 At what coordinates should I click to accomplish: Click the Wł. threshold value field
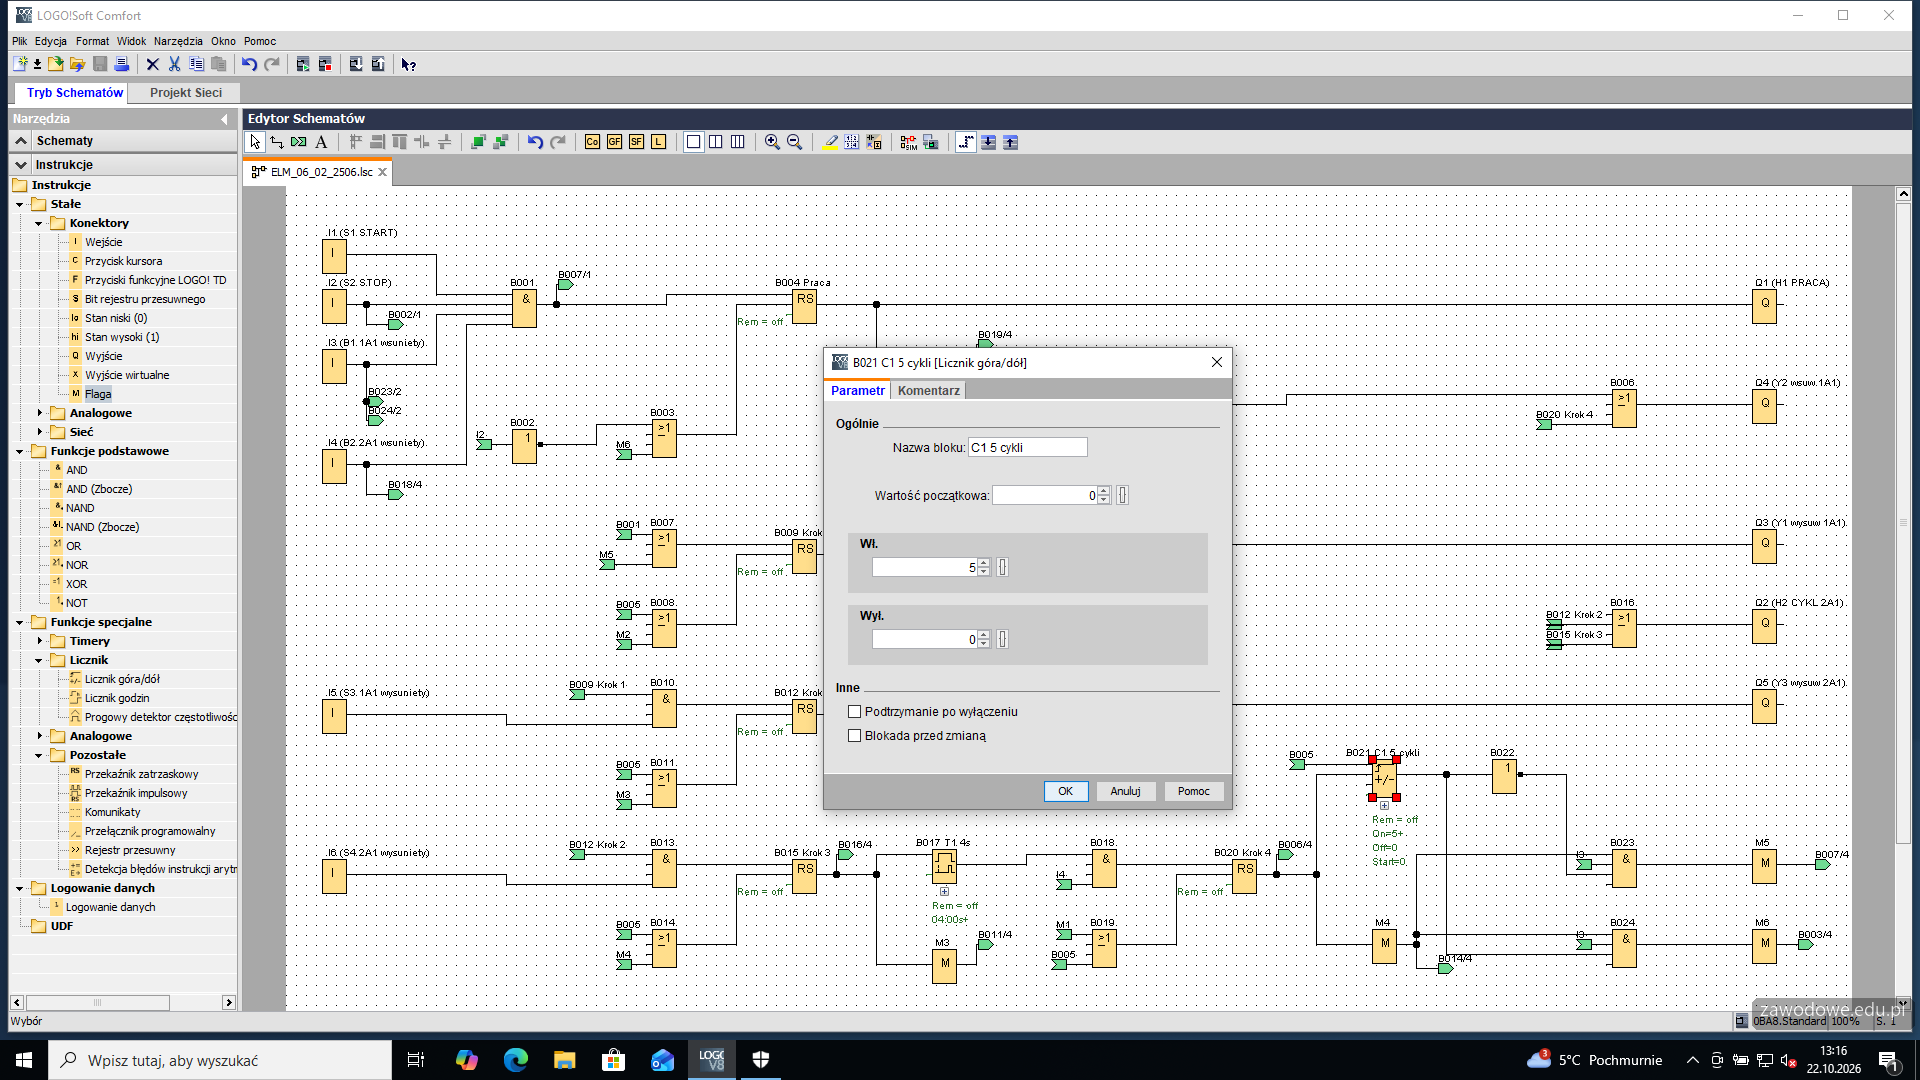924,568
